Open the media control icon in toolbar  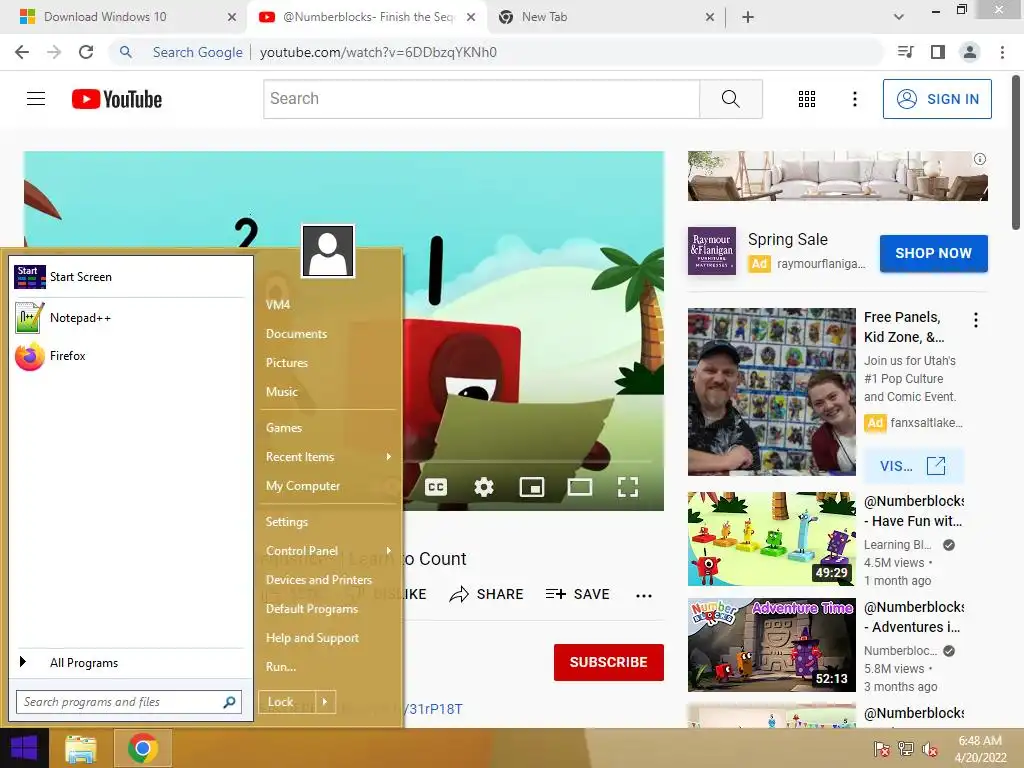[x=906, y=52]
